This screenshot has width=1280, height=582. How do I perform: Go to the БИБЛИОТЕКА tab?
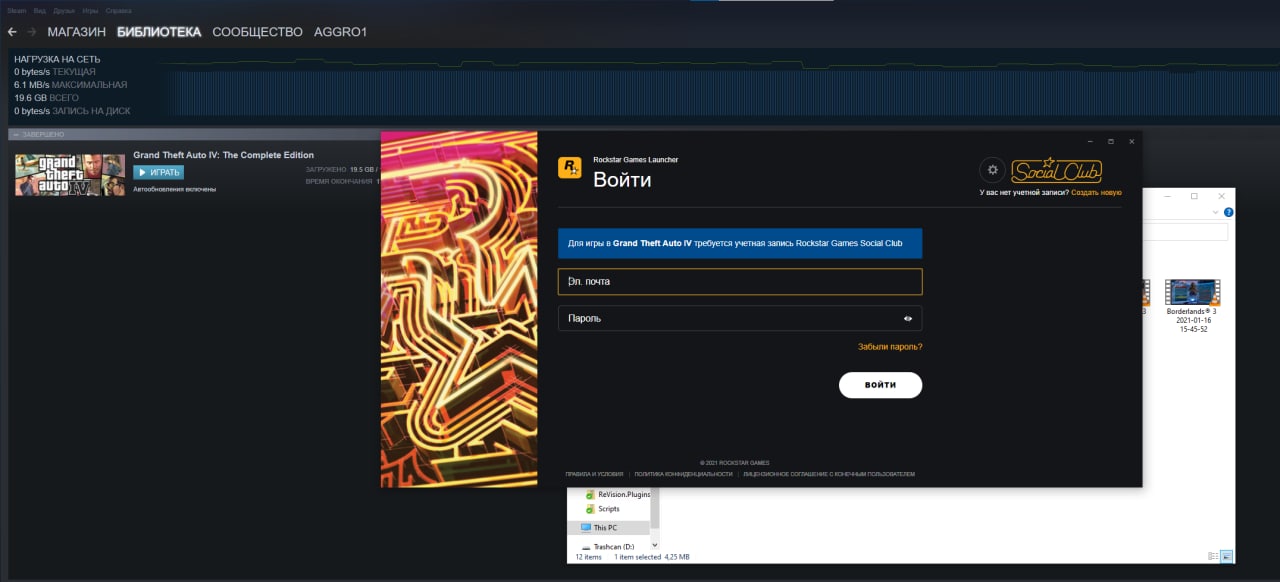click(x=159, y=32)
